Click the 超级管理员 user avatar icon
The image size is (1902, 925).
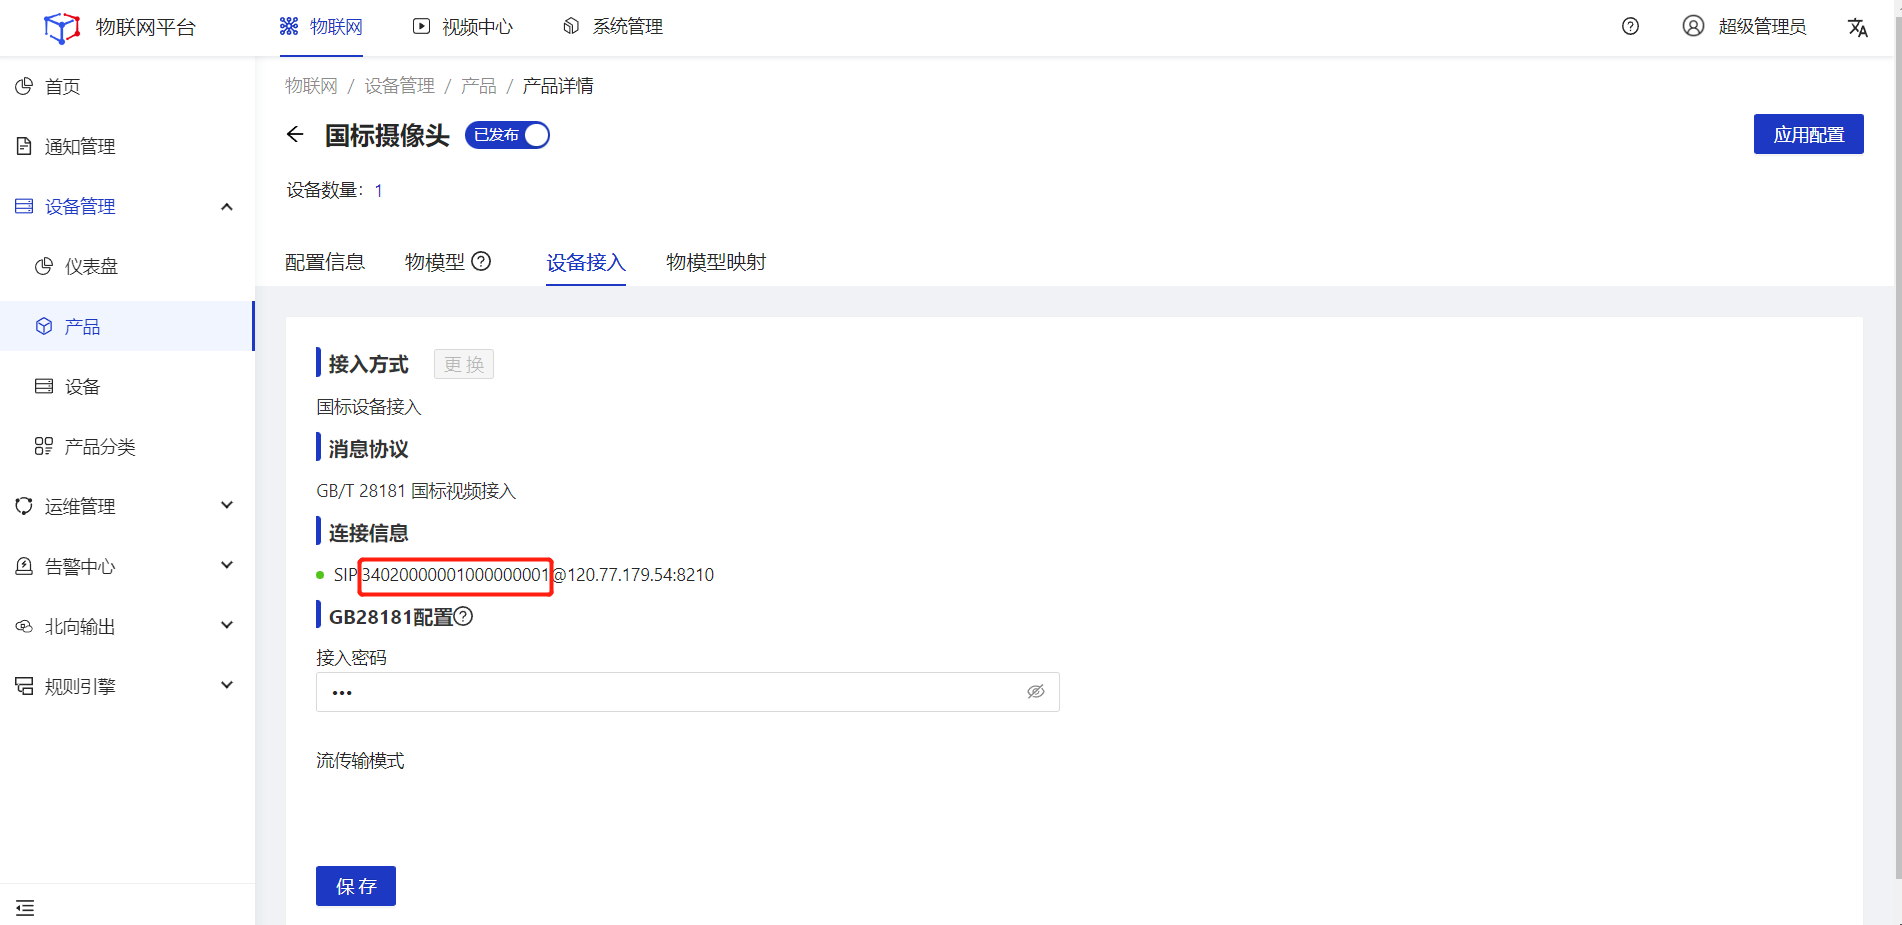(x=1693, y=27)
